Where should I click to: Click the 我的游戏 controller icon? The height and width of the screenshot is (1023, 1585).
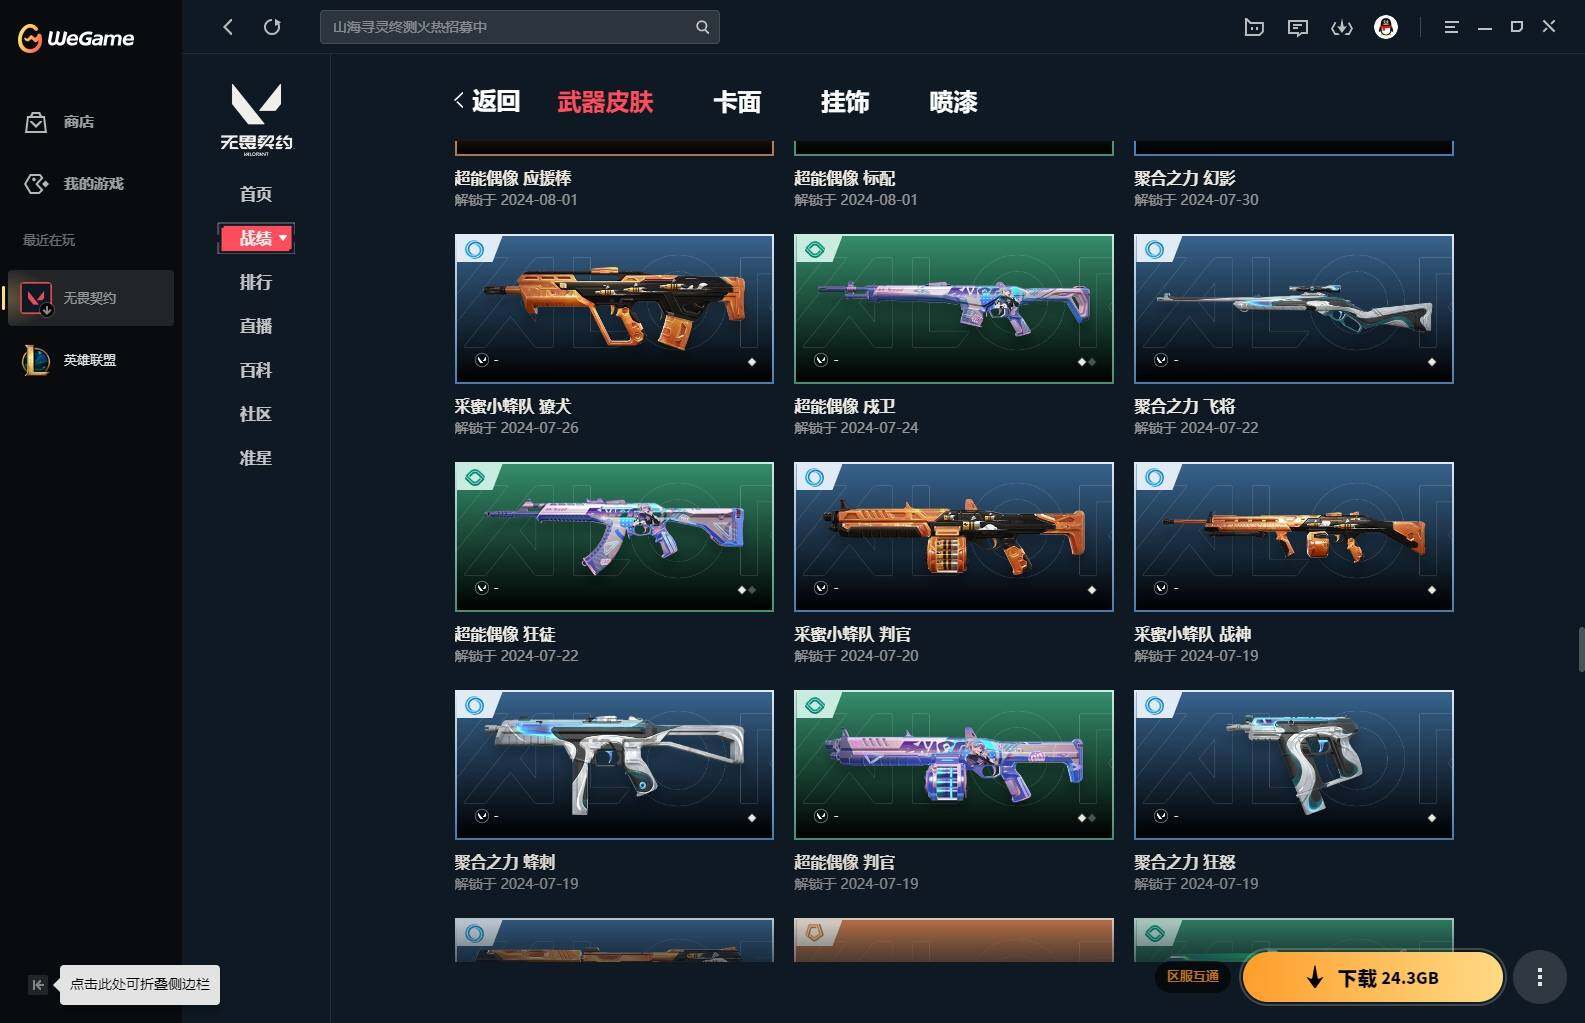(36, 184)
